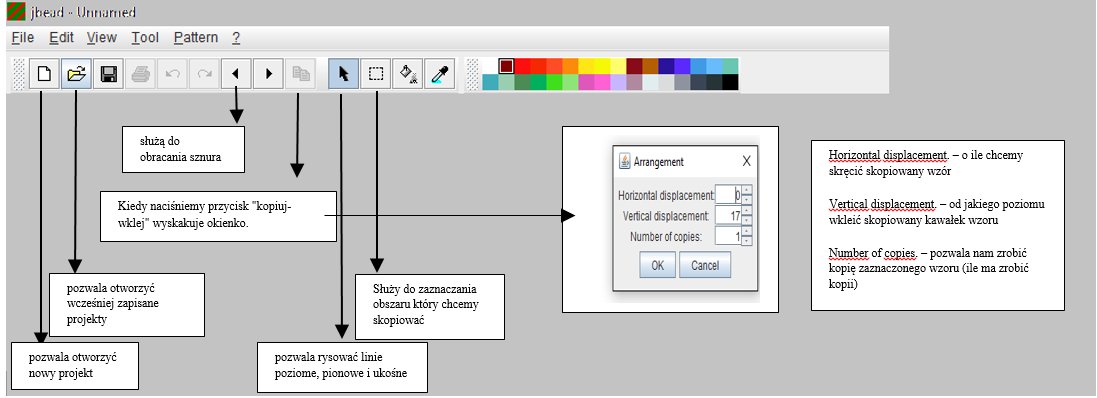Click the 'Number of copies:' label in the dialog
This screenshot has height=398, width=1097.
pos(666,236)
